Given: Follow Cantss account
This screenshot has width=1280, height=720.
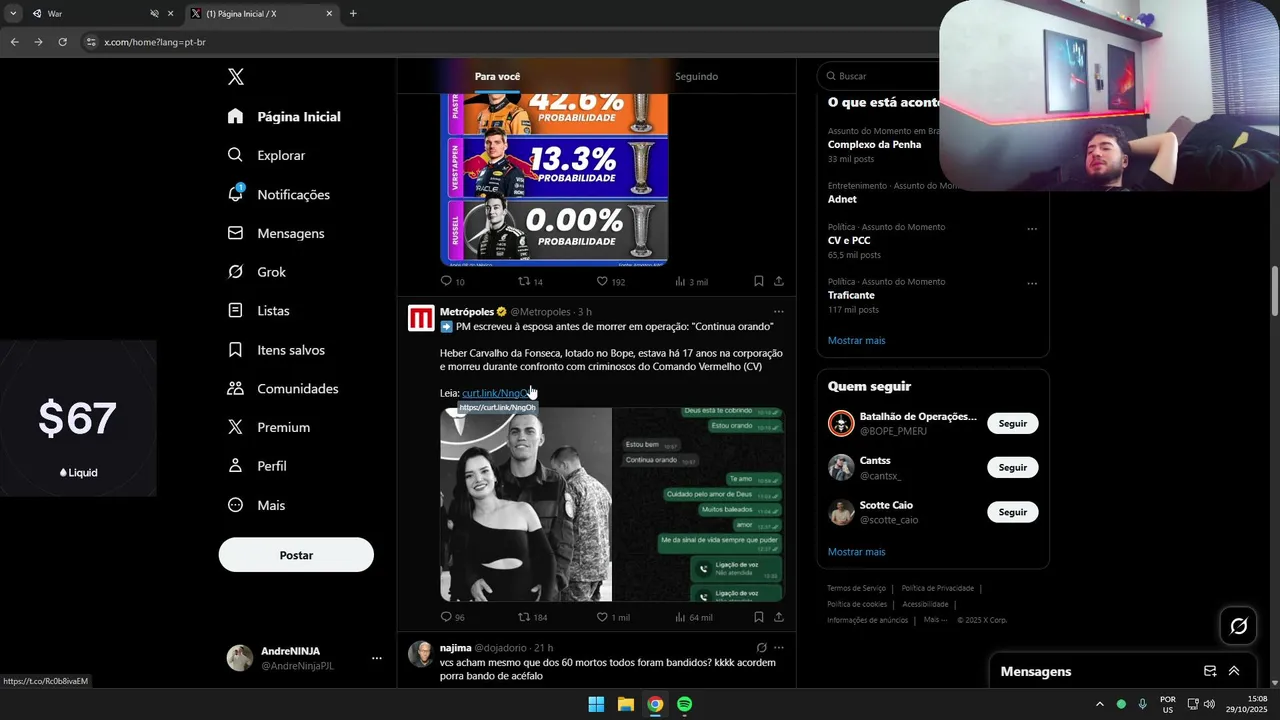Looking at the screenshot, I should [1013, 467].
